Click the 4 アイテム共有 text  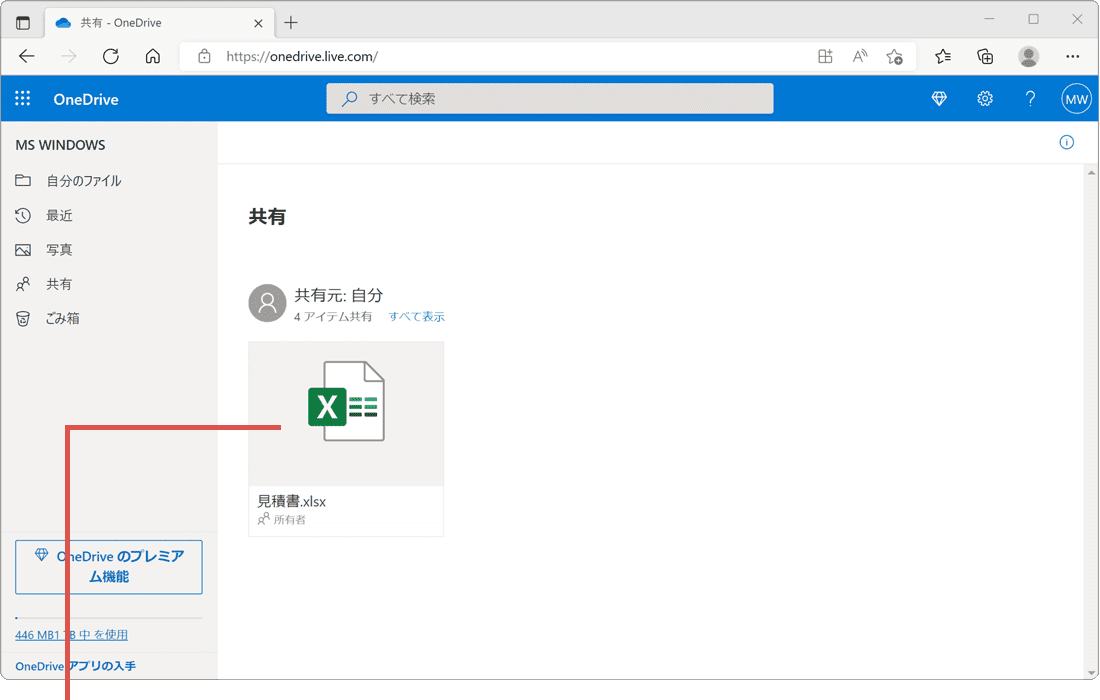pyautogui.click(x=333, y=316)
